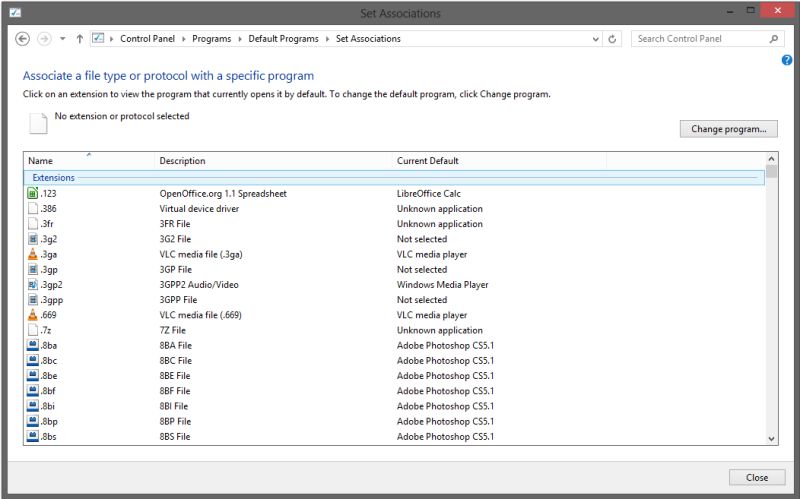Select 'Windows Media Player' default entry
The width and height of the screenshot is (800, 499).
pos(442,285)
